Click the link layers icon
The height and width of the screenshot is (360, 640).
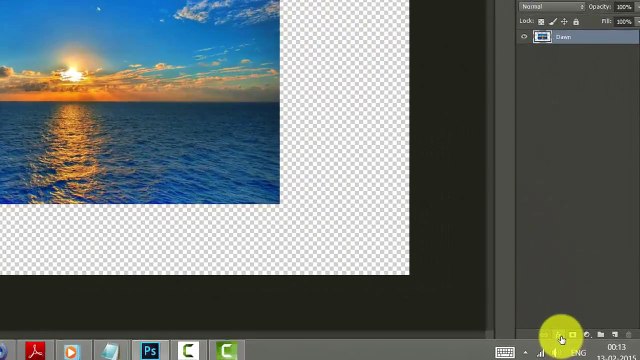545,335
